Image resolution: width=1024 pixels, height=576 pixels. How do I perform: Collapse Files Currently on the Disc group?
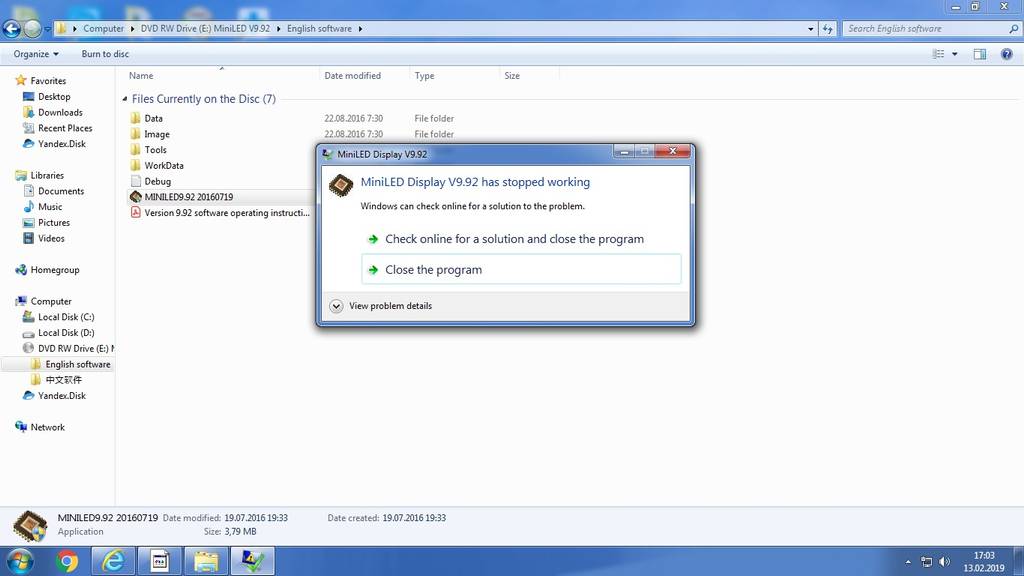[125, 99]
